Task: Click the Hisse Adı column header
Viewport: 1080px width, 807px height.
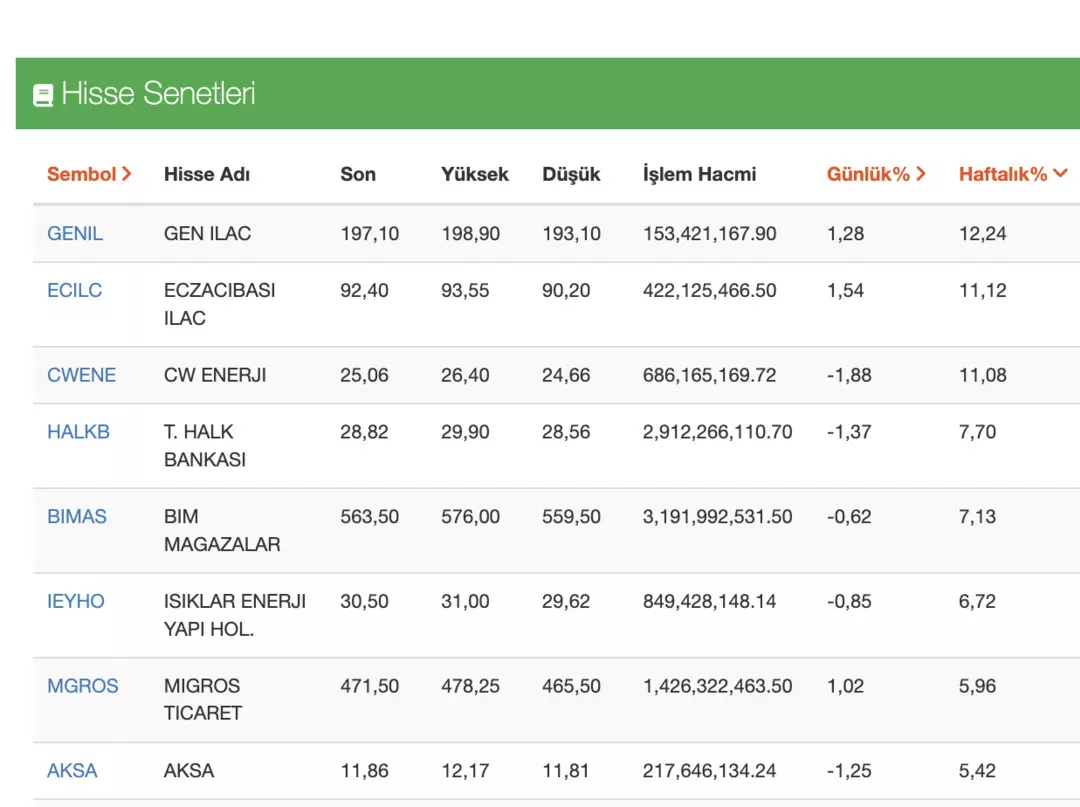Action: coord(207,174)
